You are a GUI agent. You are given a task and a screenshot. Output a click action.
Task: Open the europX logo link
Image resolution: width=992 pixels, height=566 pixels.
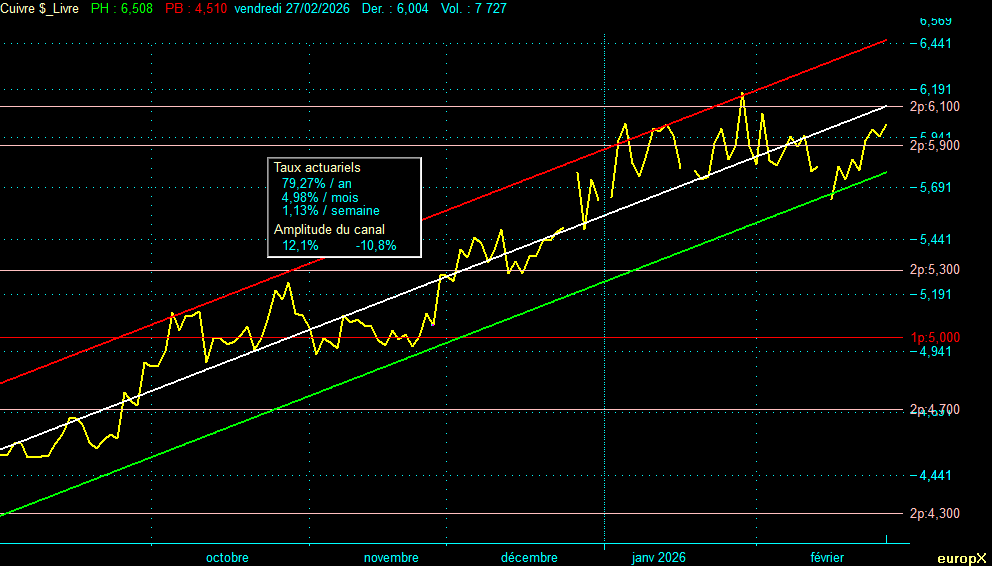961,558
